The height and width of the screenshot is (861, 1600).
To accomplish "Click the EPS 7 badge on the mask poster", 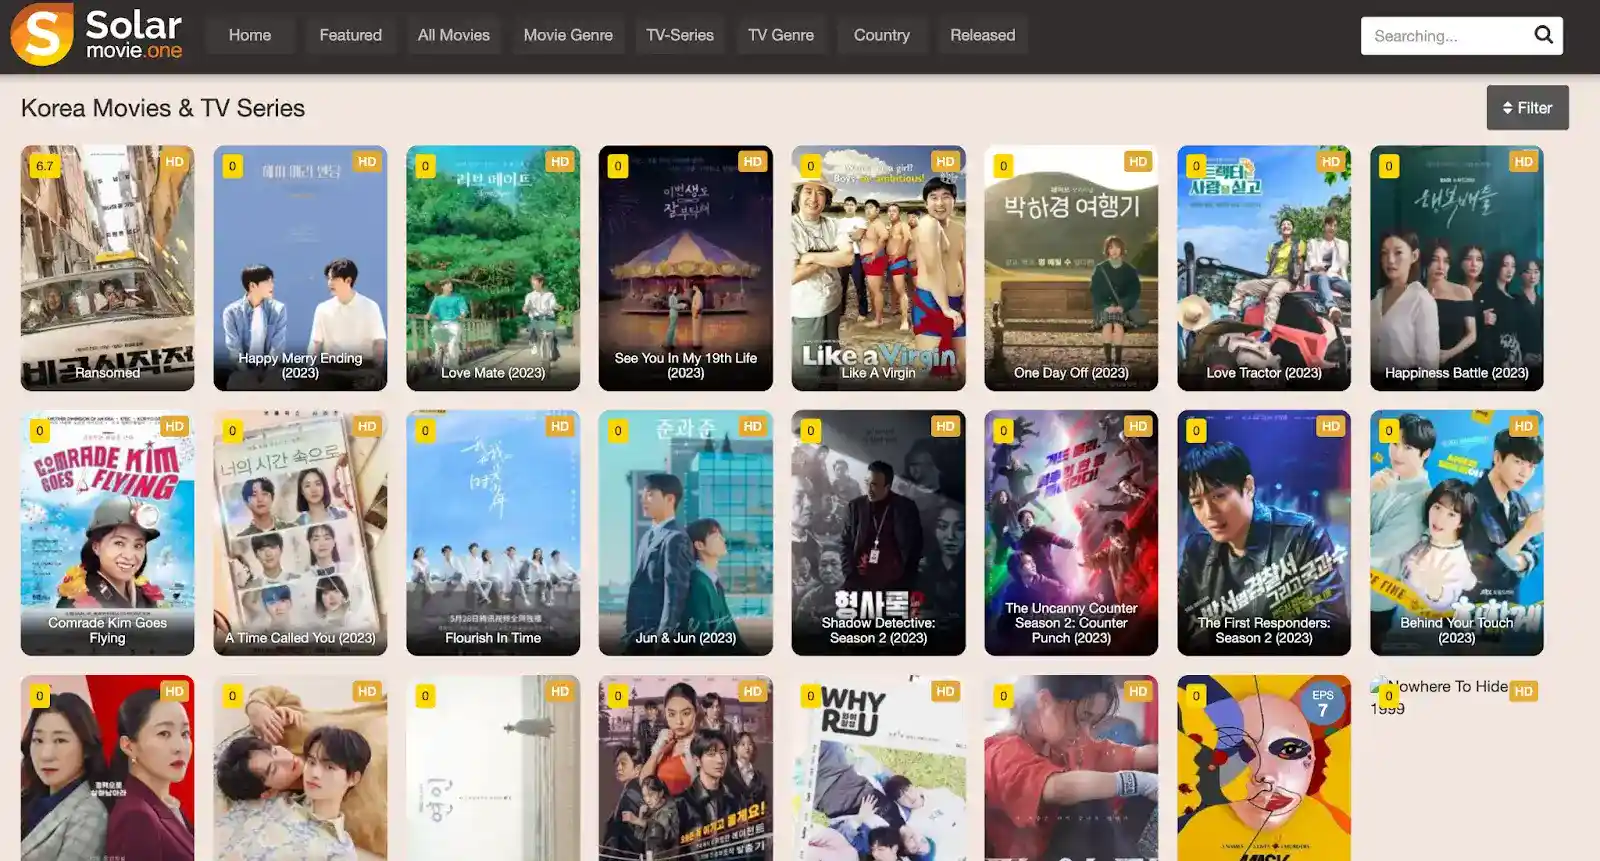I will click(1322, 703).
